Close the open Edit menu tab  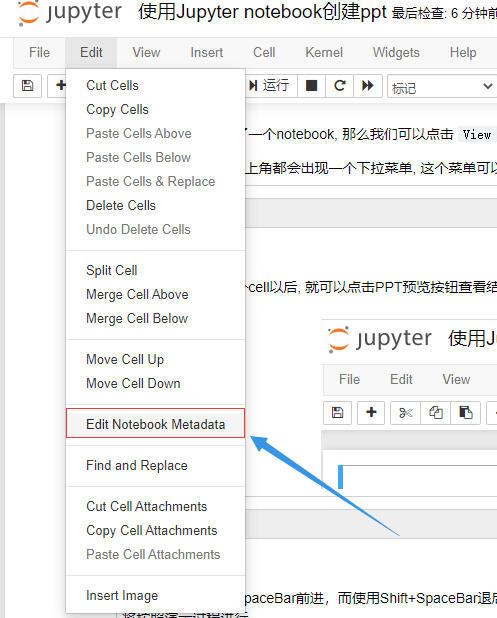(x=91, y=52)
